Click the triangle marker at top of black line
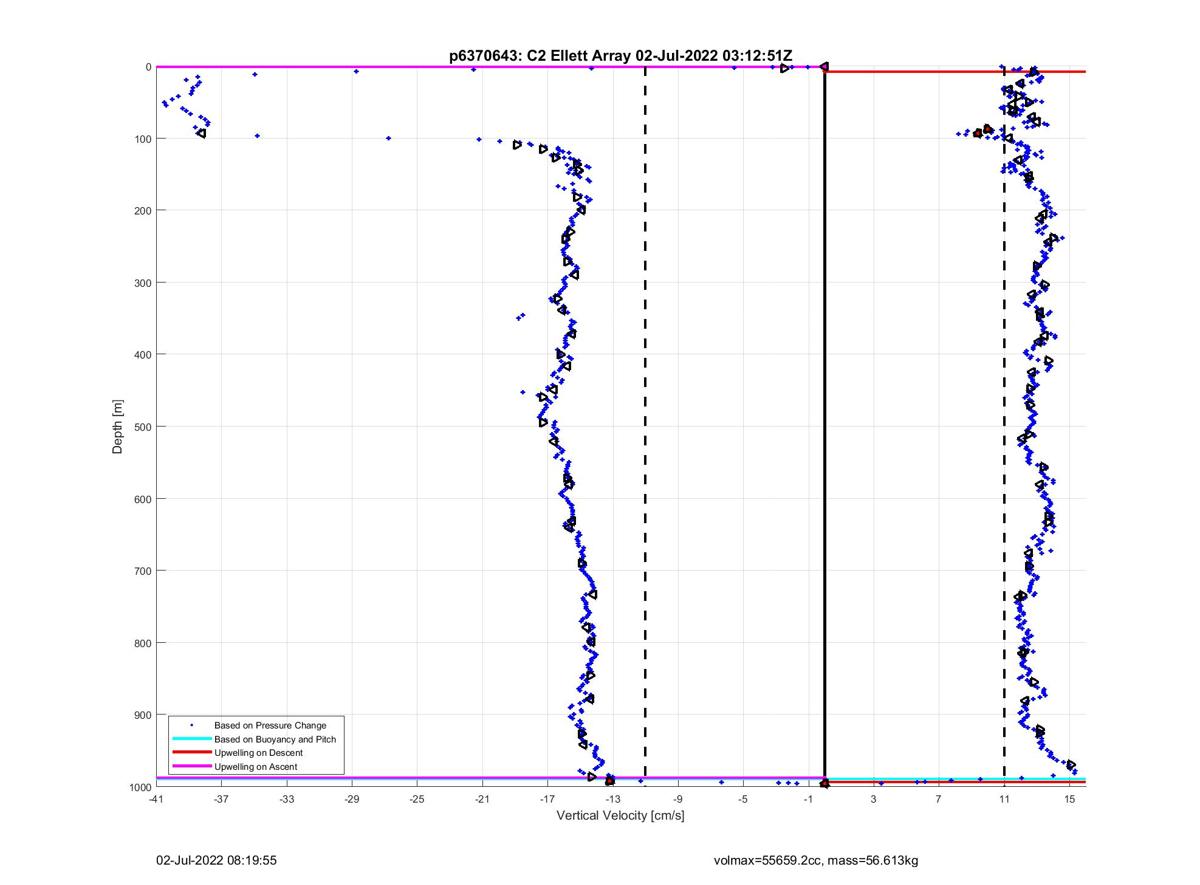Image resolution: width=1200 pixels, height=885 pixels. (x=824, y=66)
